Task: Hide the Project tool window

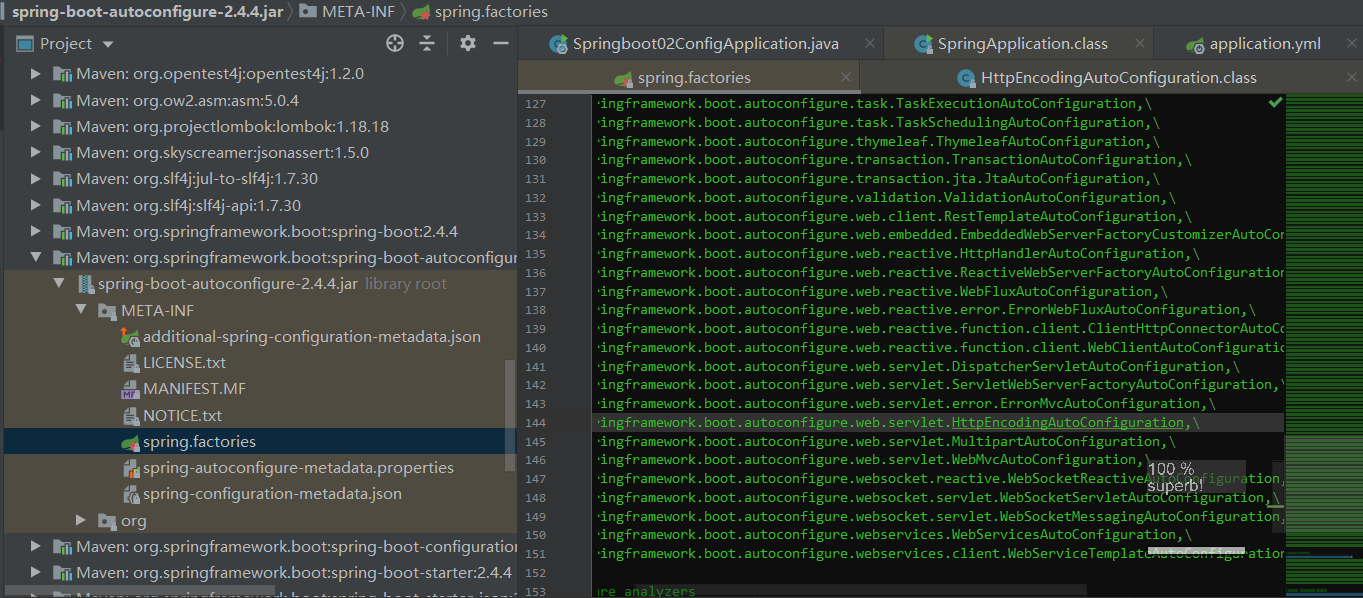Action: click(x=501, y=43)
